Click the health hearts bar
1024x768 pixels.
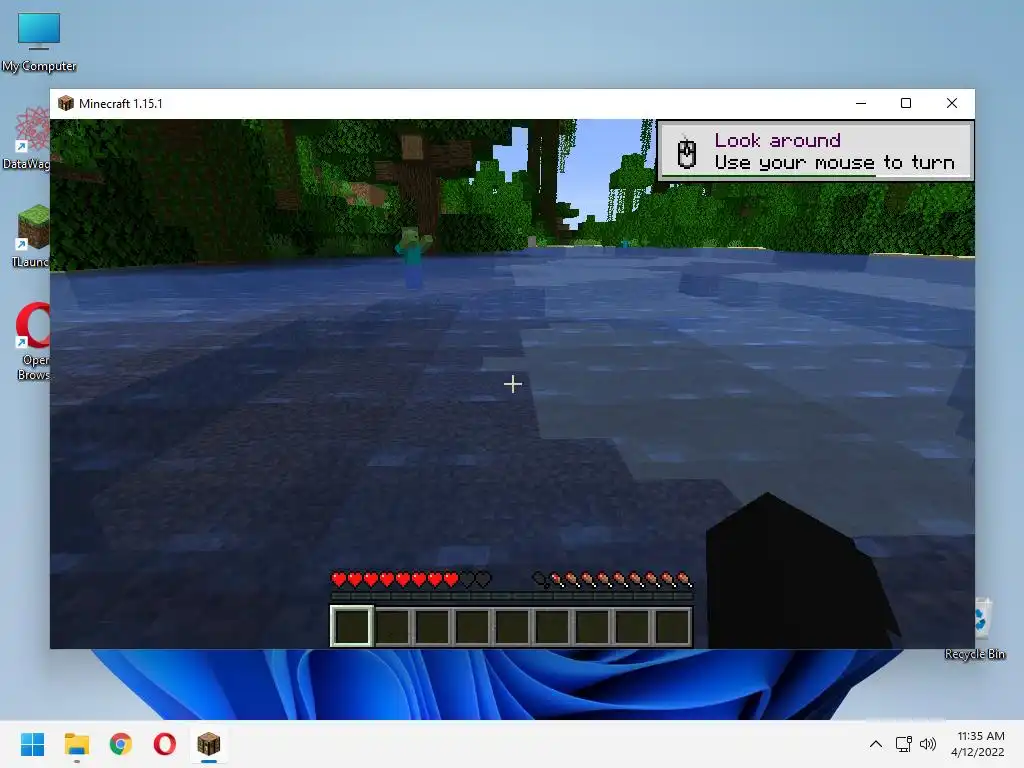point(411,579)
